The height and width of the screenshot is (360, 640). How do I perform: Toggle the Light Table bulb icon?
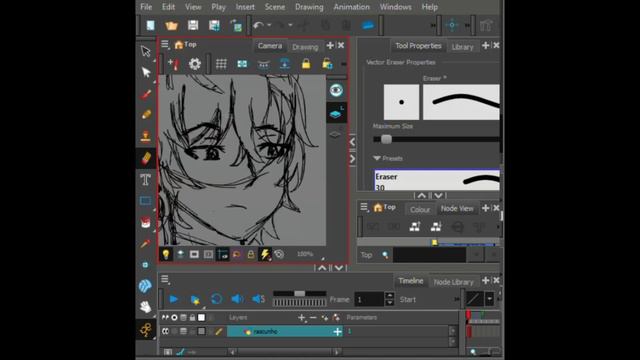click(166, 254)
